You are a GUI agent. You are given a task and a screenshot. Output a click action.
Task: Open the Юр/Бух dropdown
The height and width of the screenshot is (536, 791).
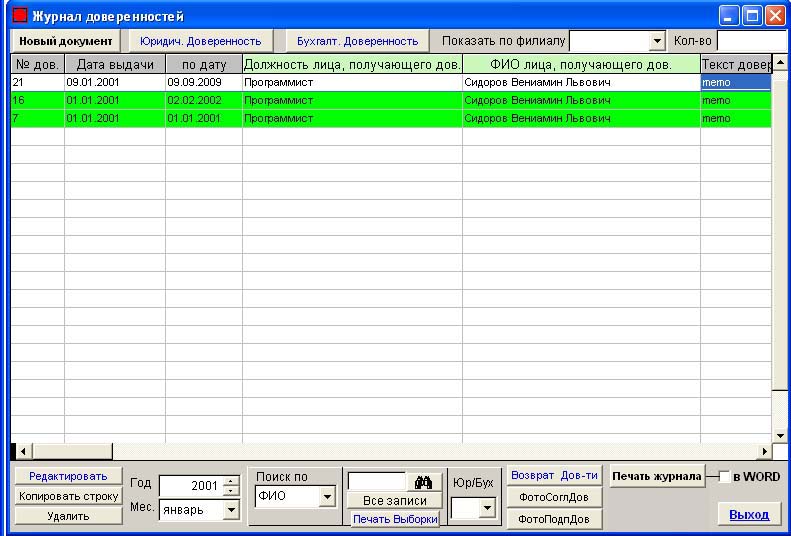[487, 509]
